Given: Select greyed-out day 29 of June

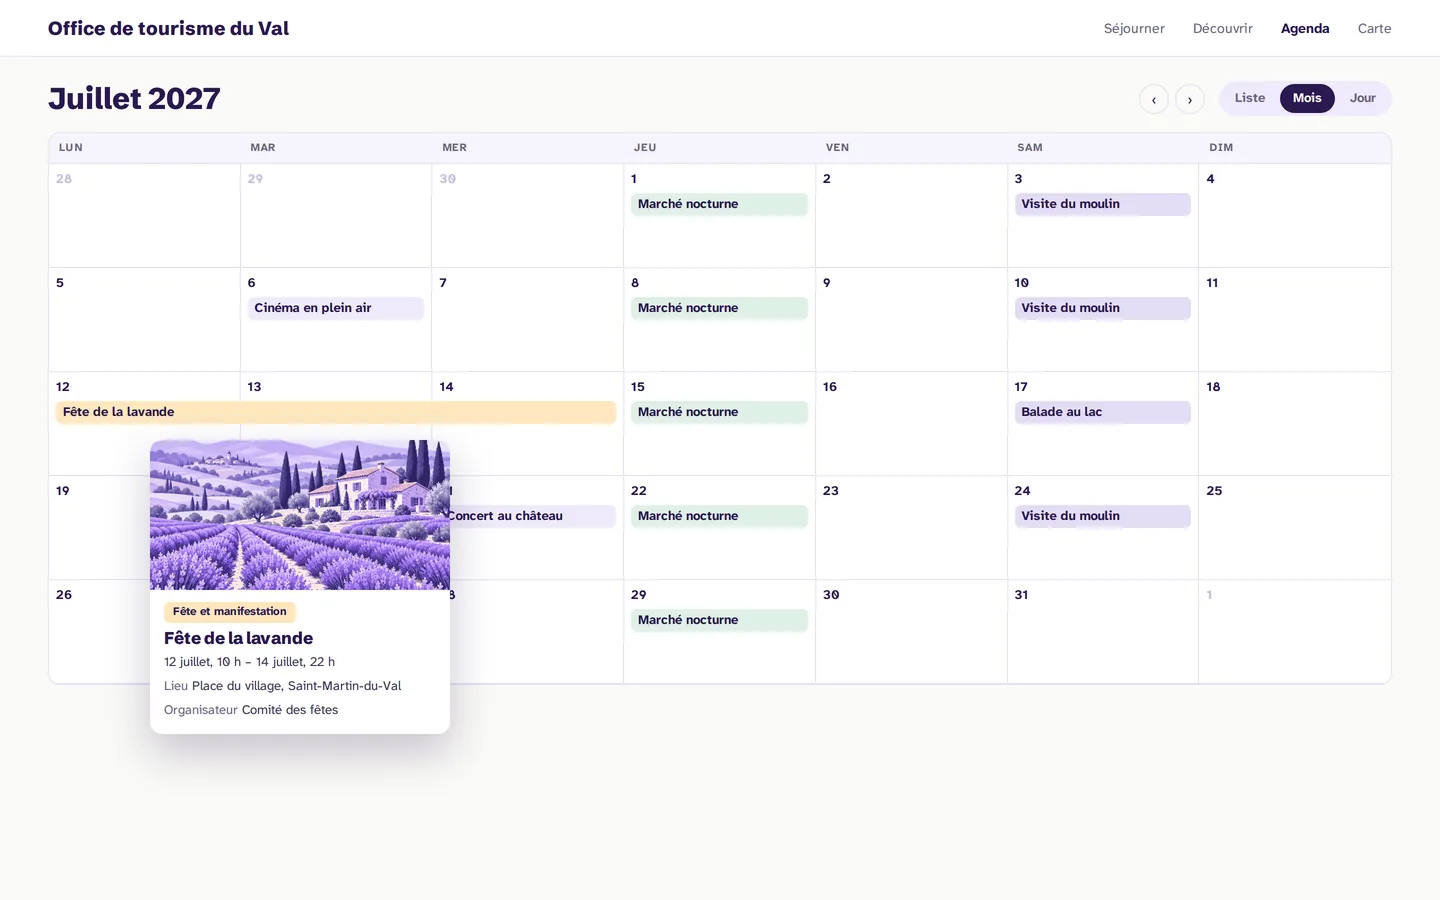Looking at the screenshot, I should tap(335, 216).
